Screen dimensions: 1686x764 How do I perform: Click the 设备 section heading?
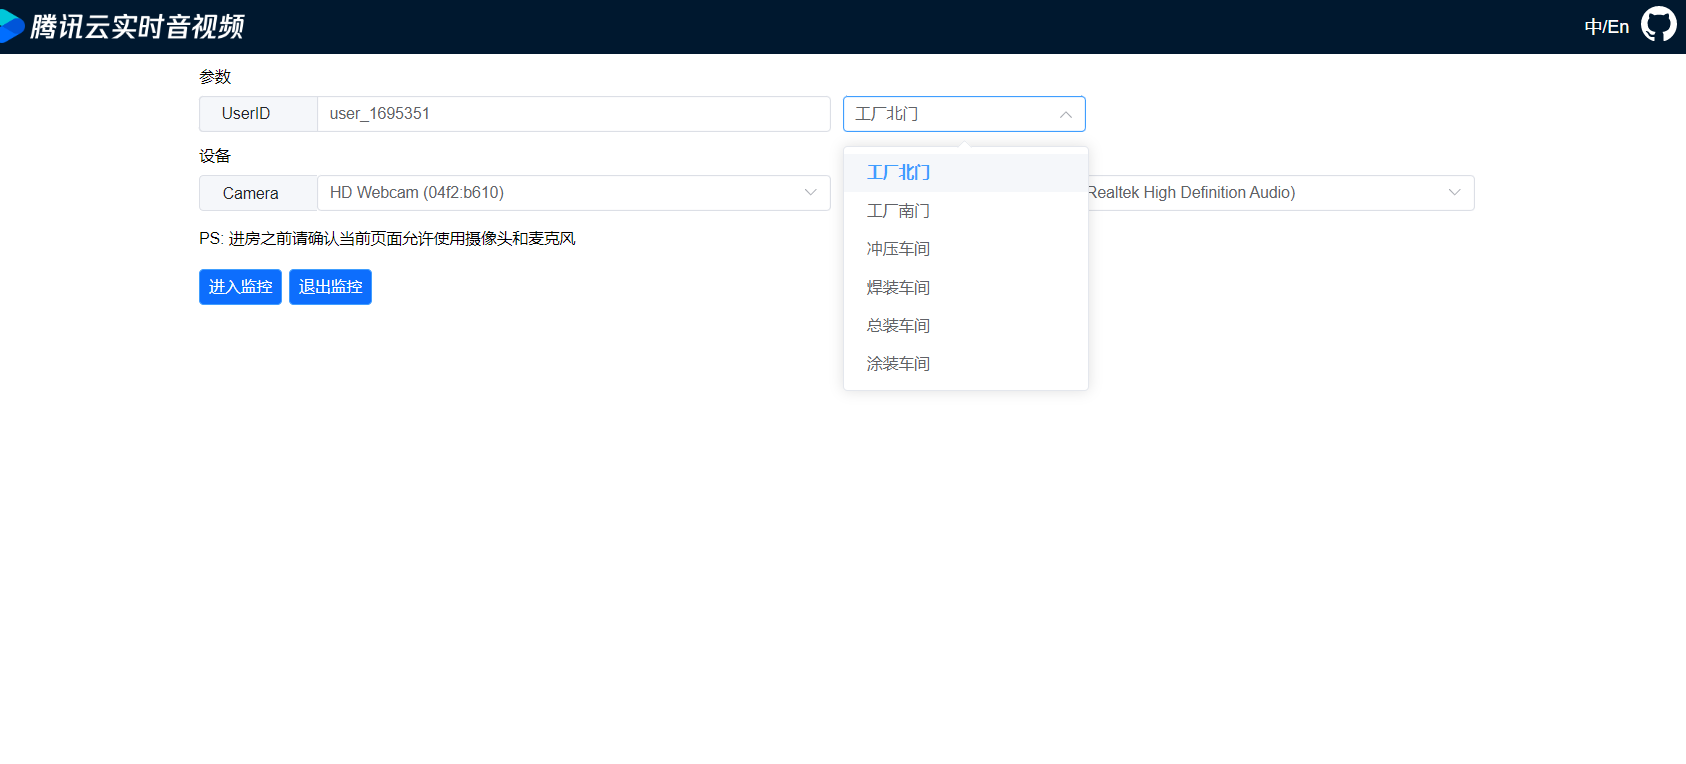pos(215,156)
